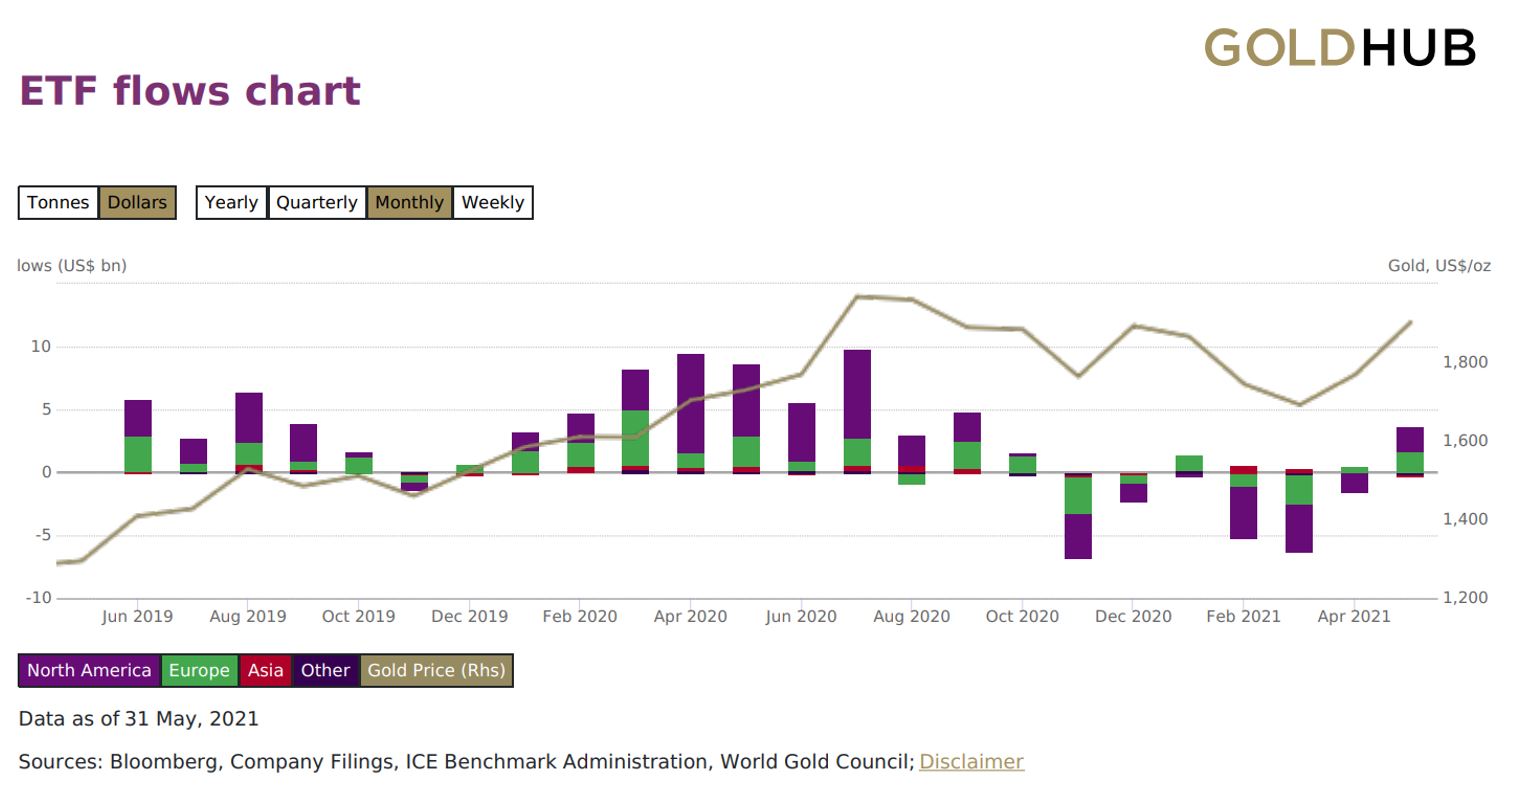1539x806 pixels.
Task: Select the Dollars unit button
Action: (137, 203)
